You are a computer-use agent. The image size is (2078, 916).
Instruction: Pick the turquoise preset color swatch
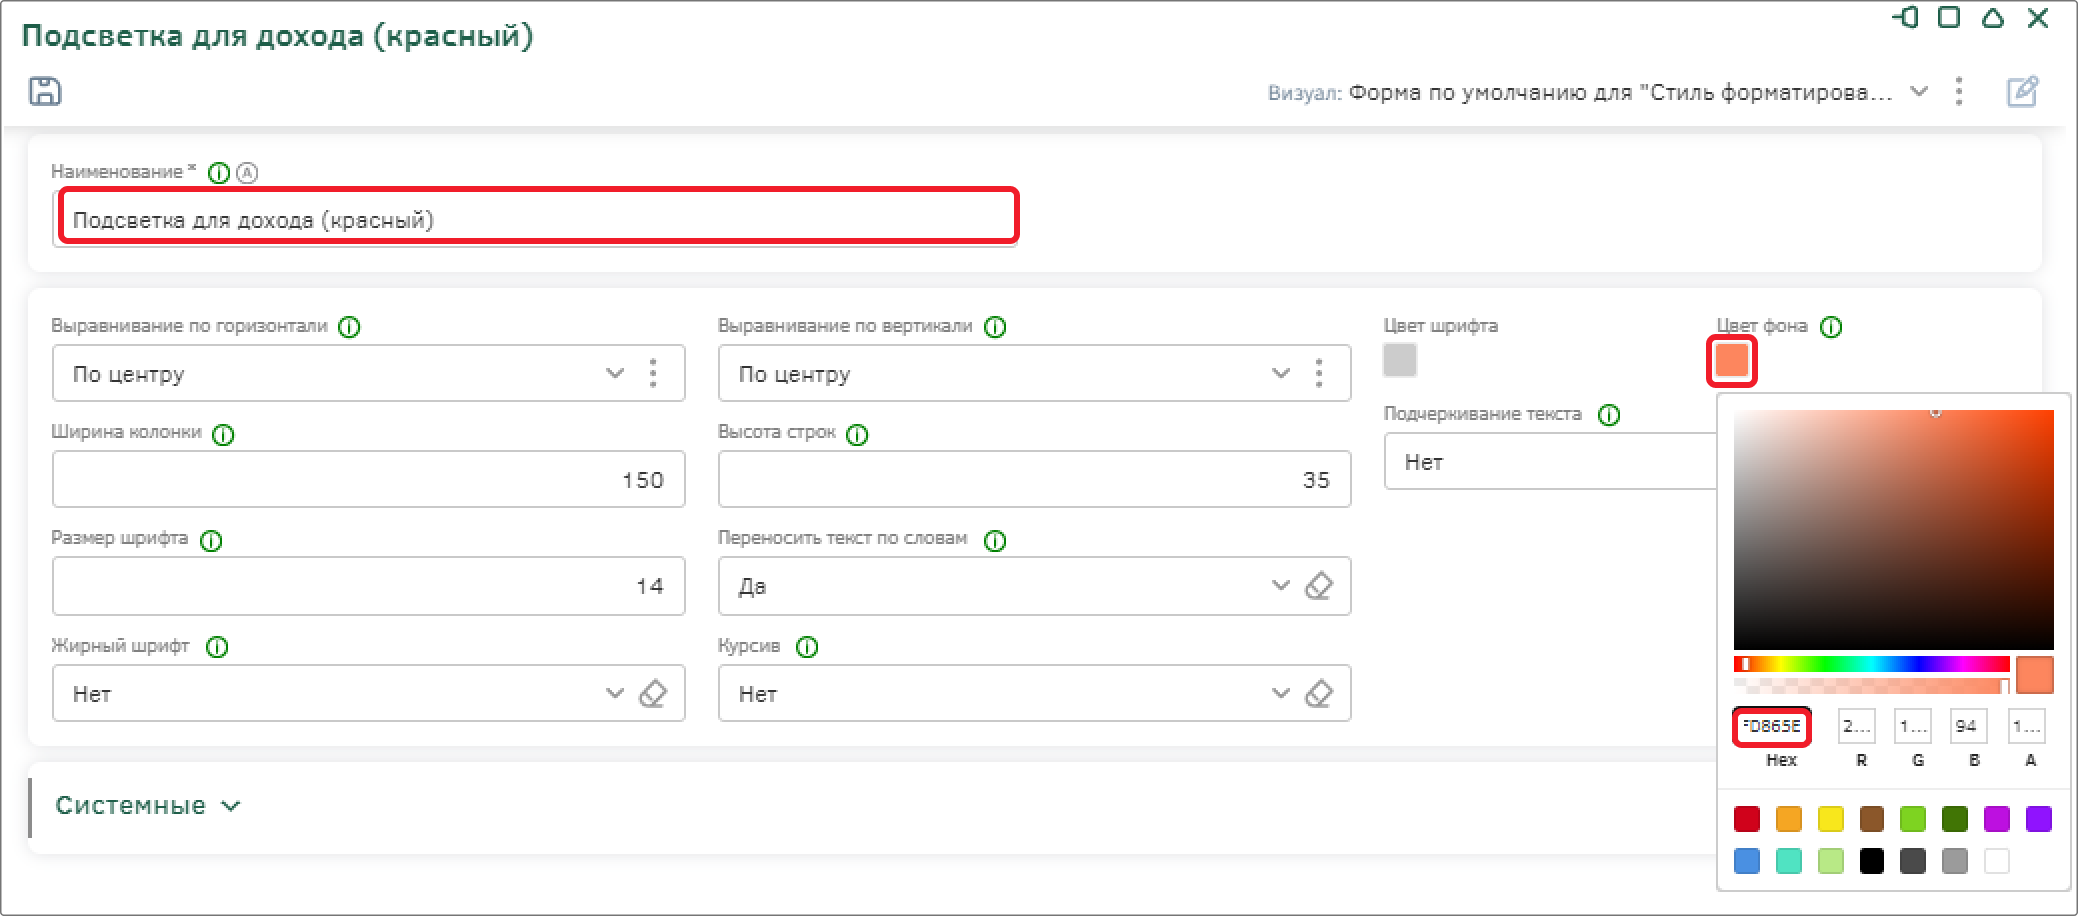click(x=1789, y=861)
